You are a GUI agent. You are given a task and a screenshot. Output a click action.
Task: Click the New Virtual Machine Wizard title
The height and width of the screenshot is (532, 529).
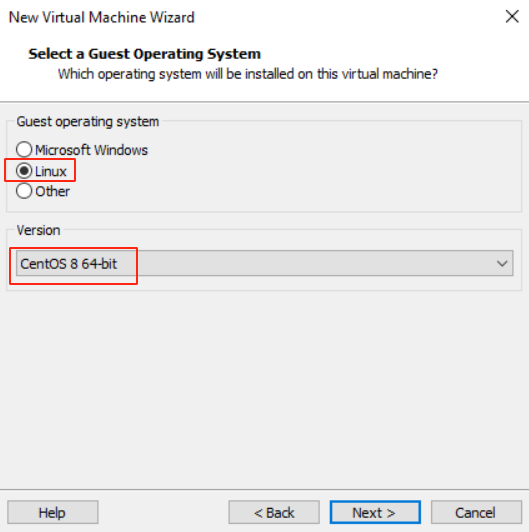(x=101, y=17)
